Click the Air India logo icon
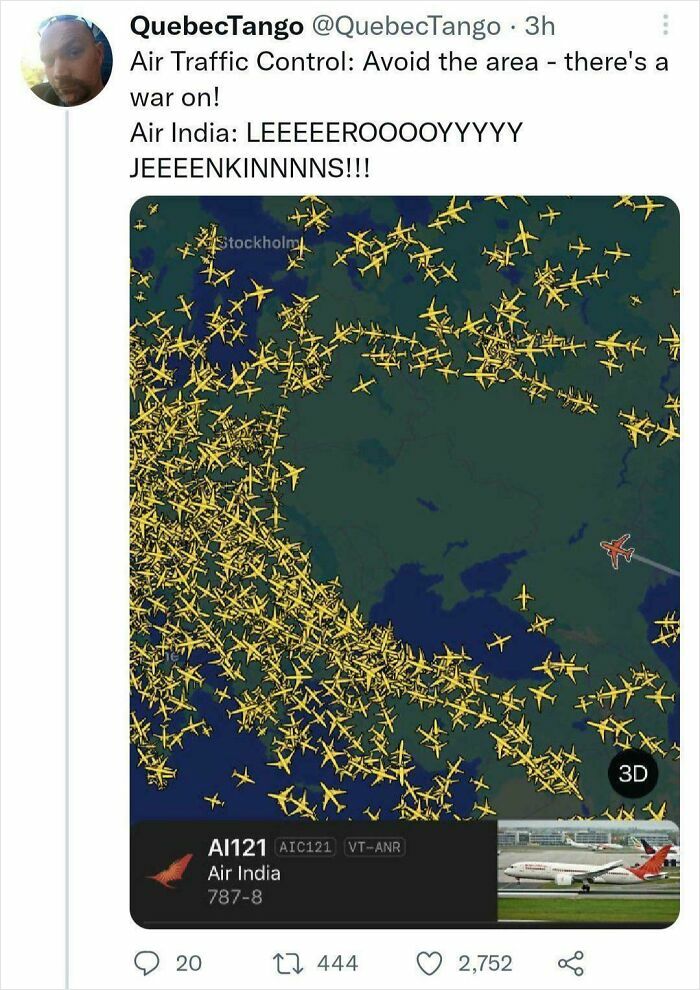This screenshot has height=990, width=700. (170, 871)
